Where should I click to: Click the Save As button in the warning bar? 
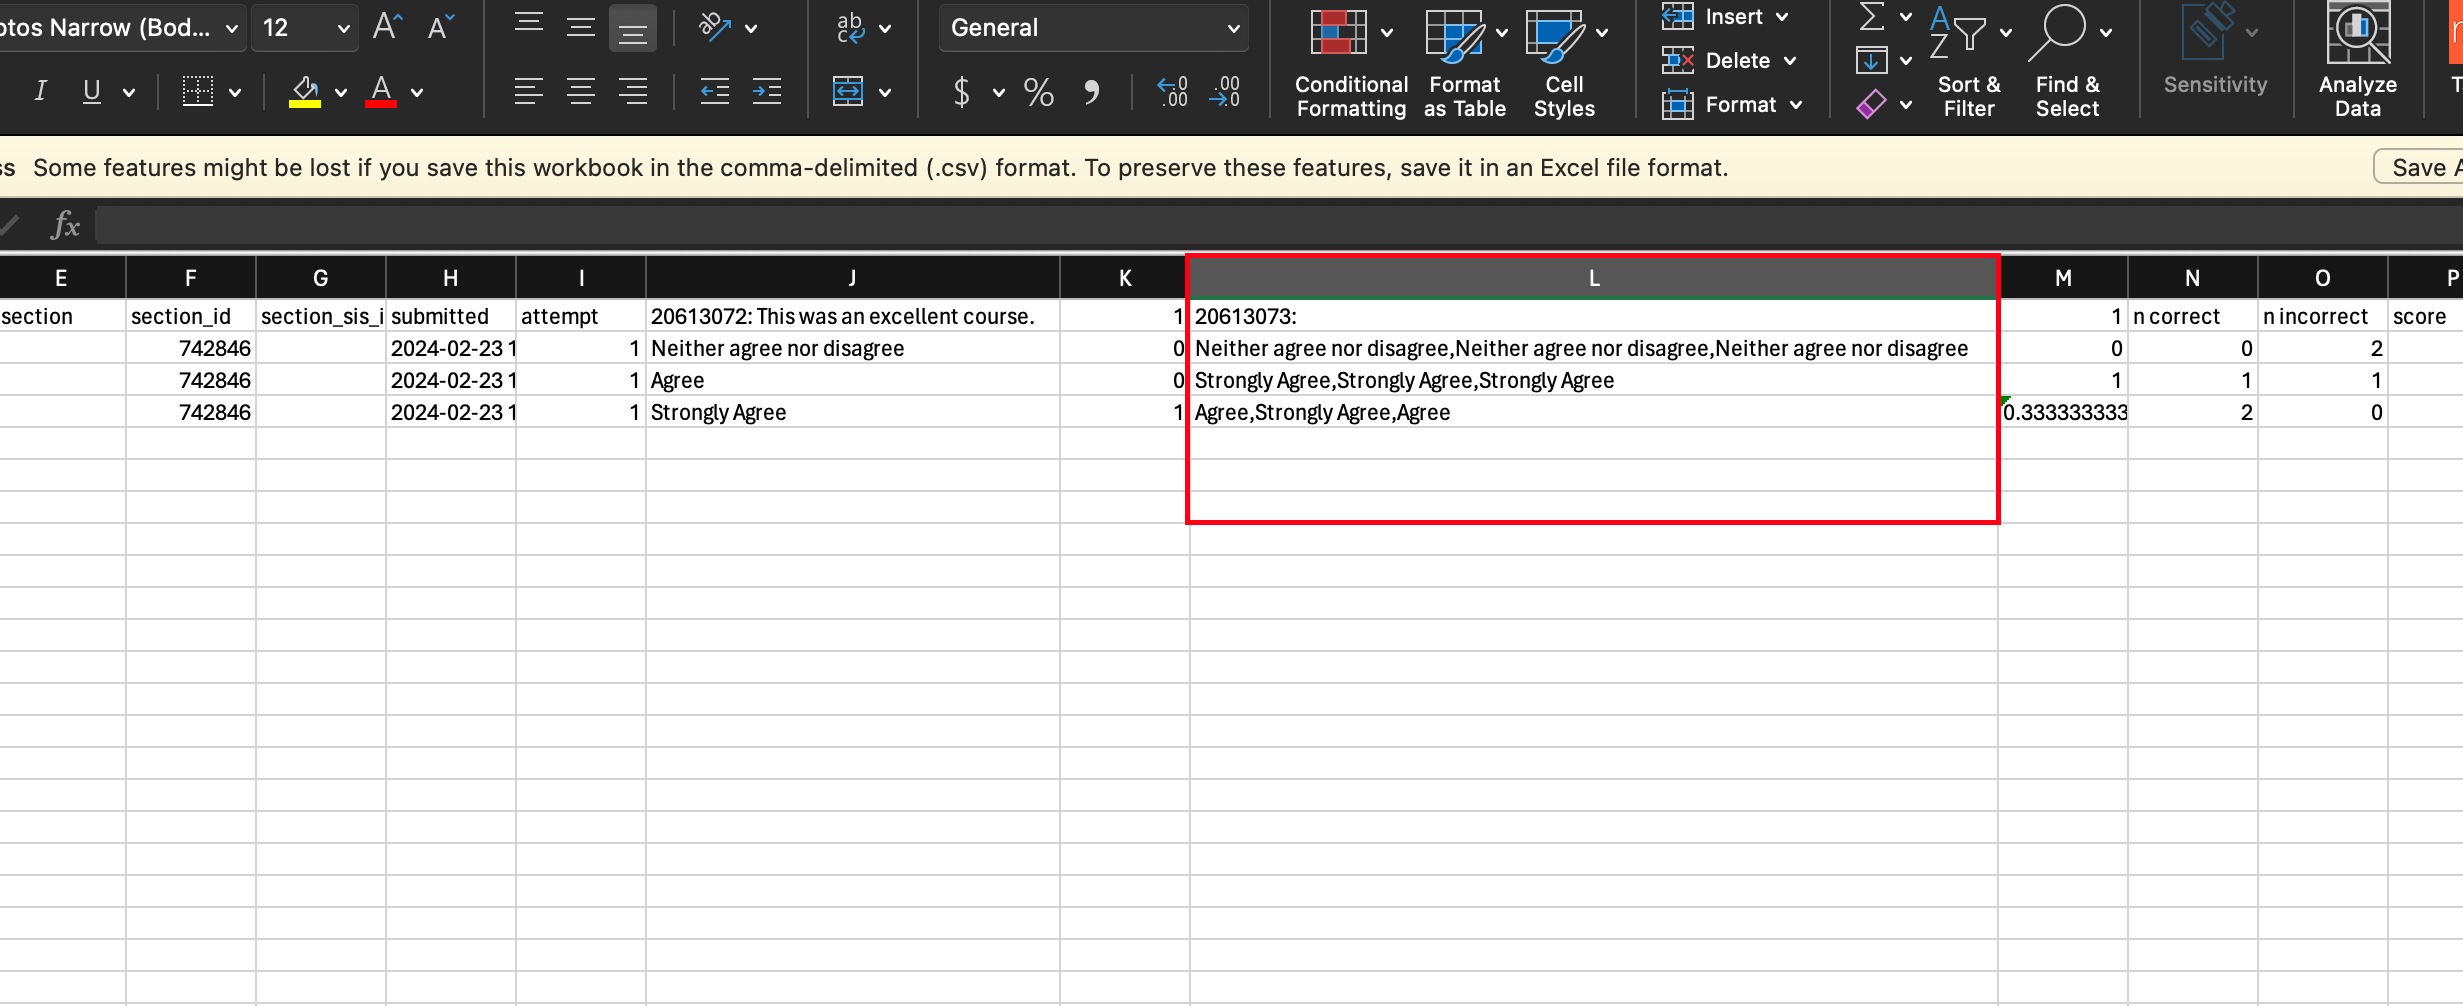tap(2424, 166)
